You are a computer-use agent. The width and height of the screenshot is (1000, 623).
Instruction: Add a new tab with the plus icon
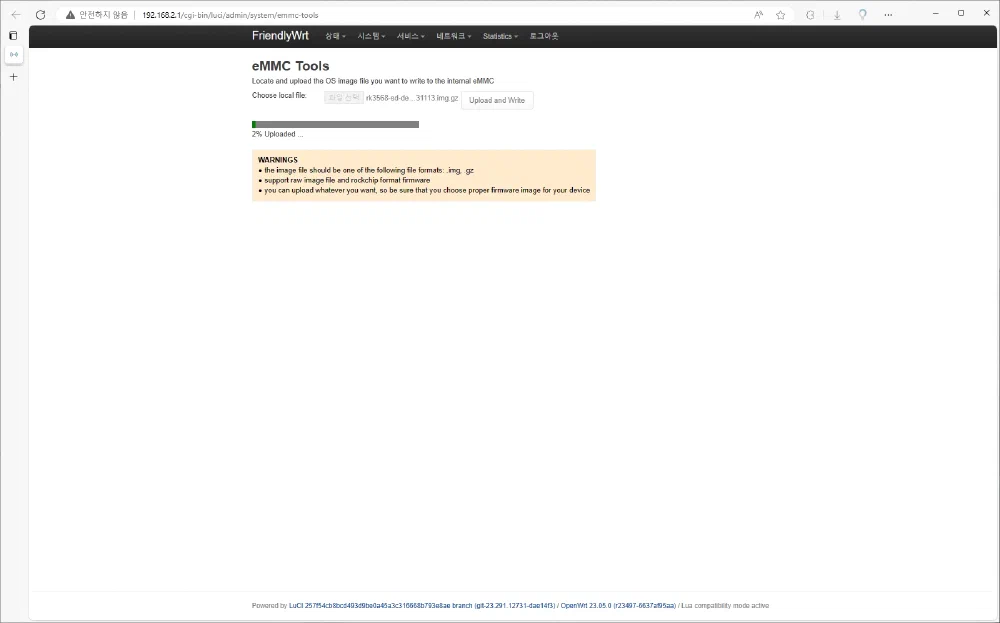point(13,77)
